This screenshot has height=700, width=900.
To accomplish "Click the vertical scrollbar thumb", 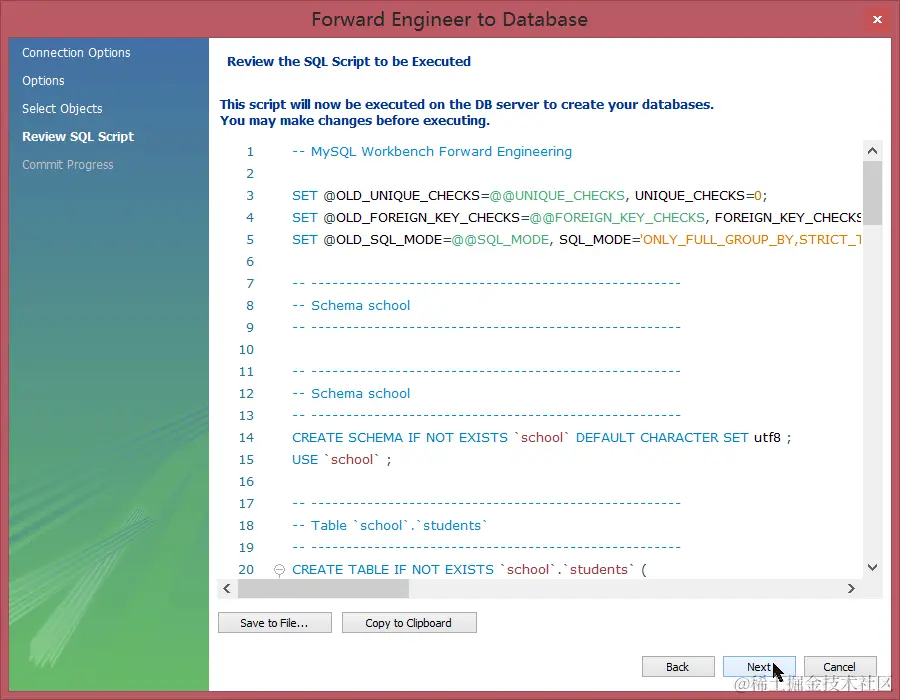I will point(872,193).
